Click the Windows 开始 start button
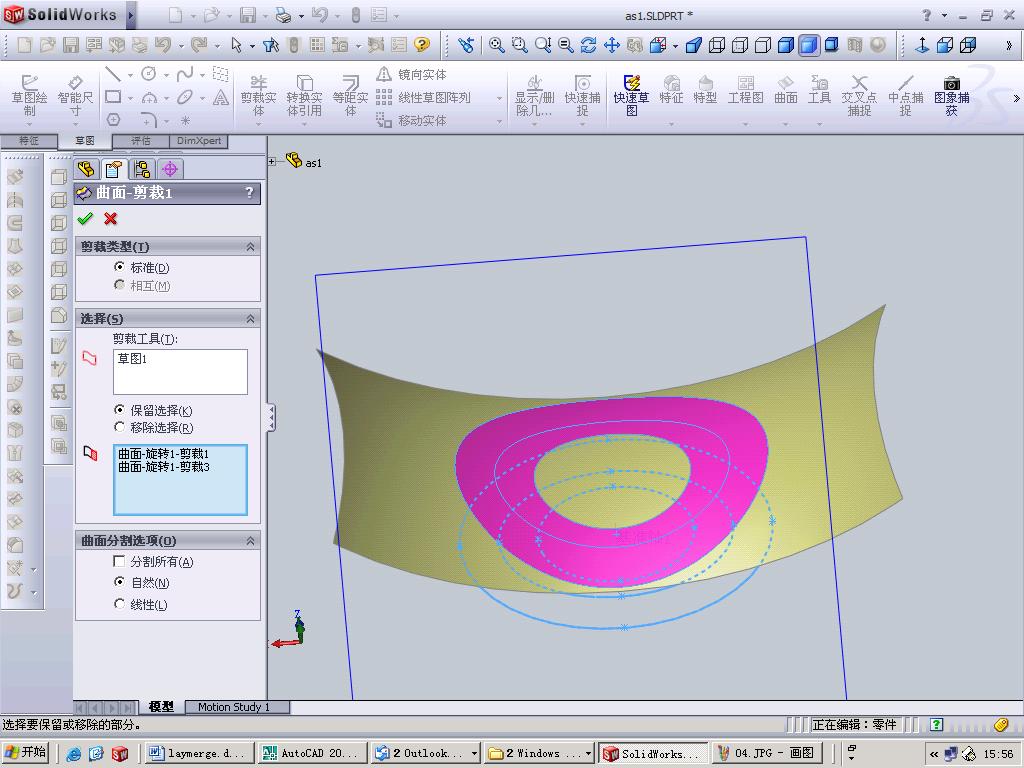 (26, 753)
